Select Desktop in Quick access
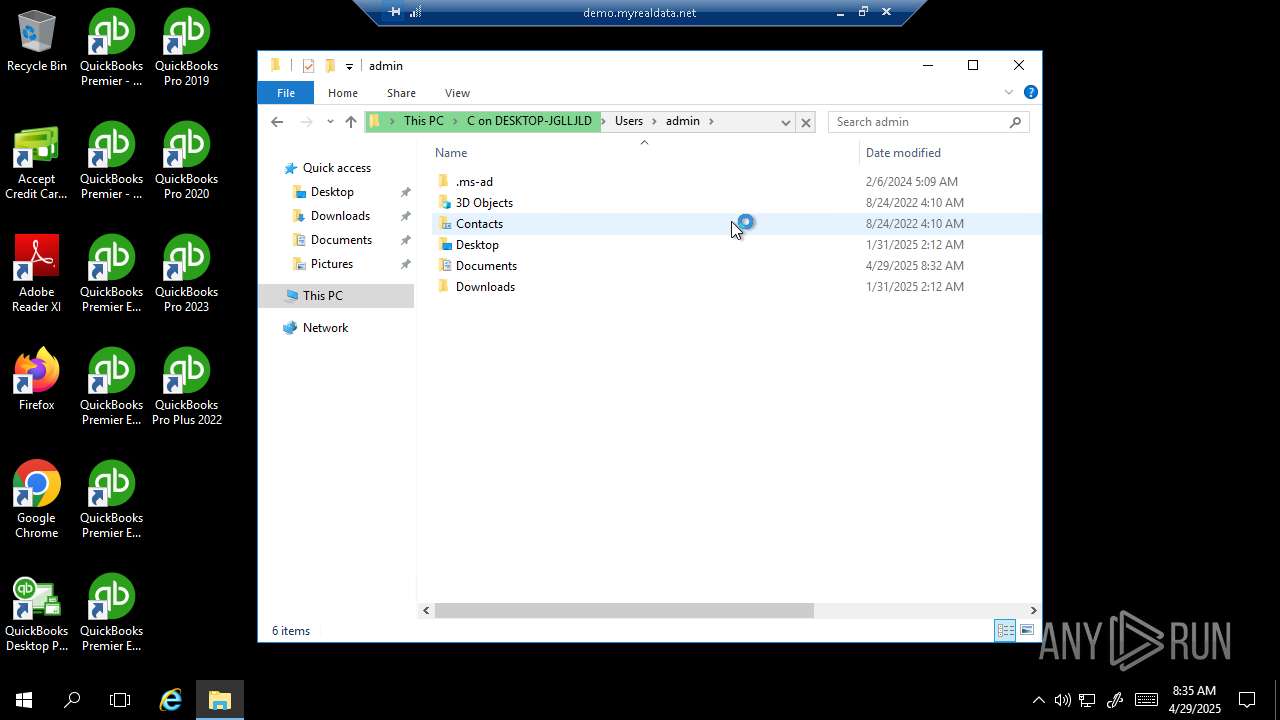Viewport: 1280px width, 720px height. tap(332, 192)
